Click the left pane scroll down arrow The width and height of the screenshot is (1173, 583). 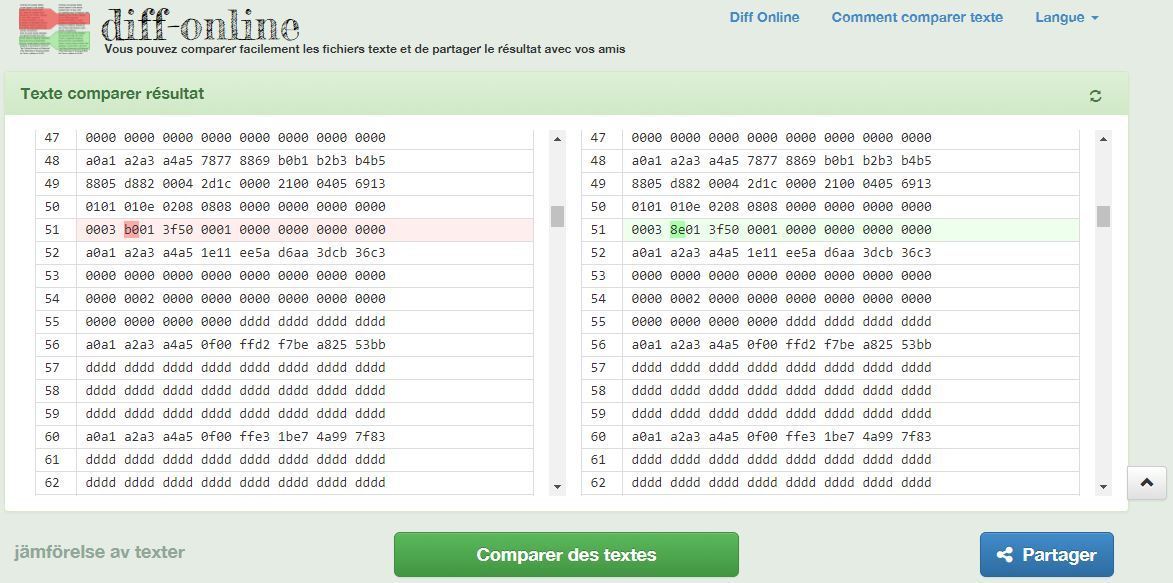tap(557, 487)
